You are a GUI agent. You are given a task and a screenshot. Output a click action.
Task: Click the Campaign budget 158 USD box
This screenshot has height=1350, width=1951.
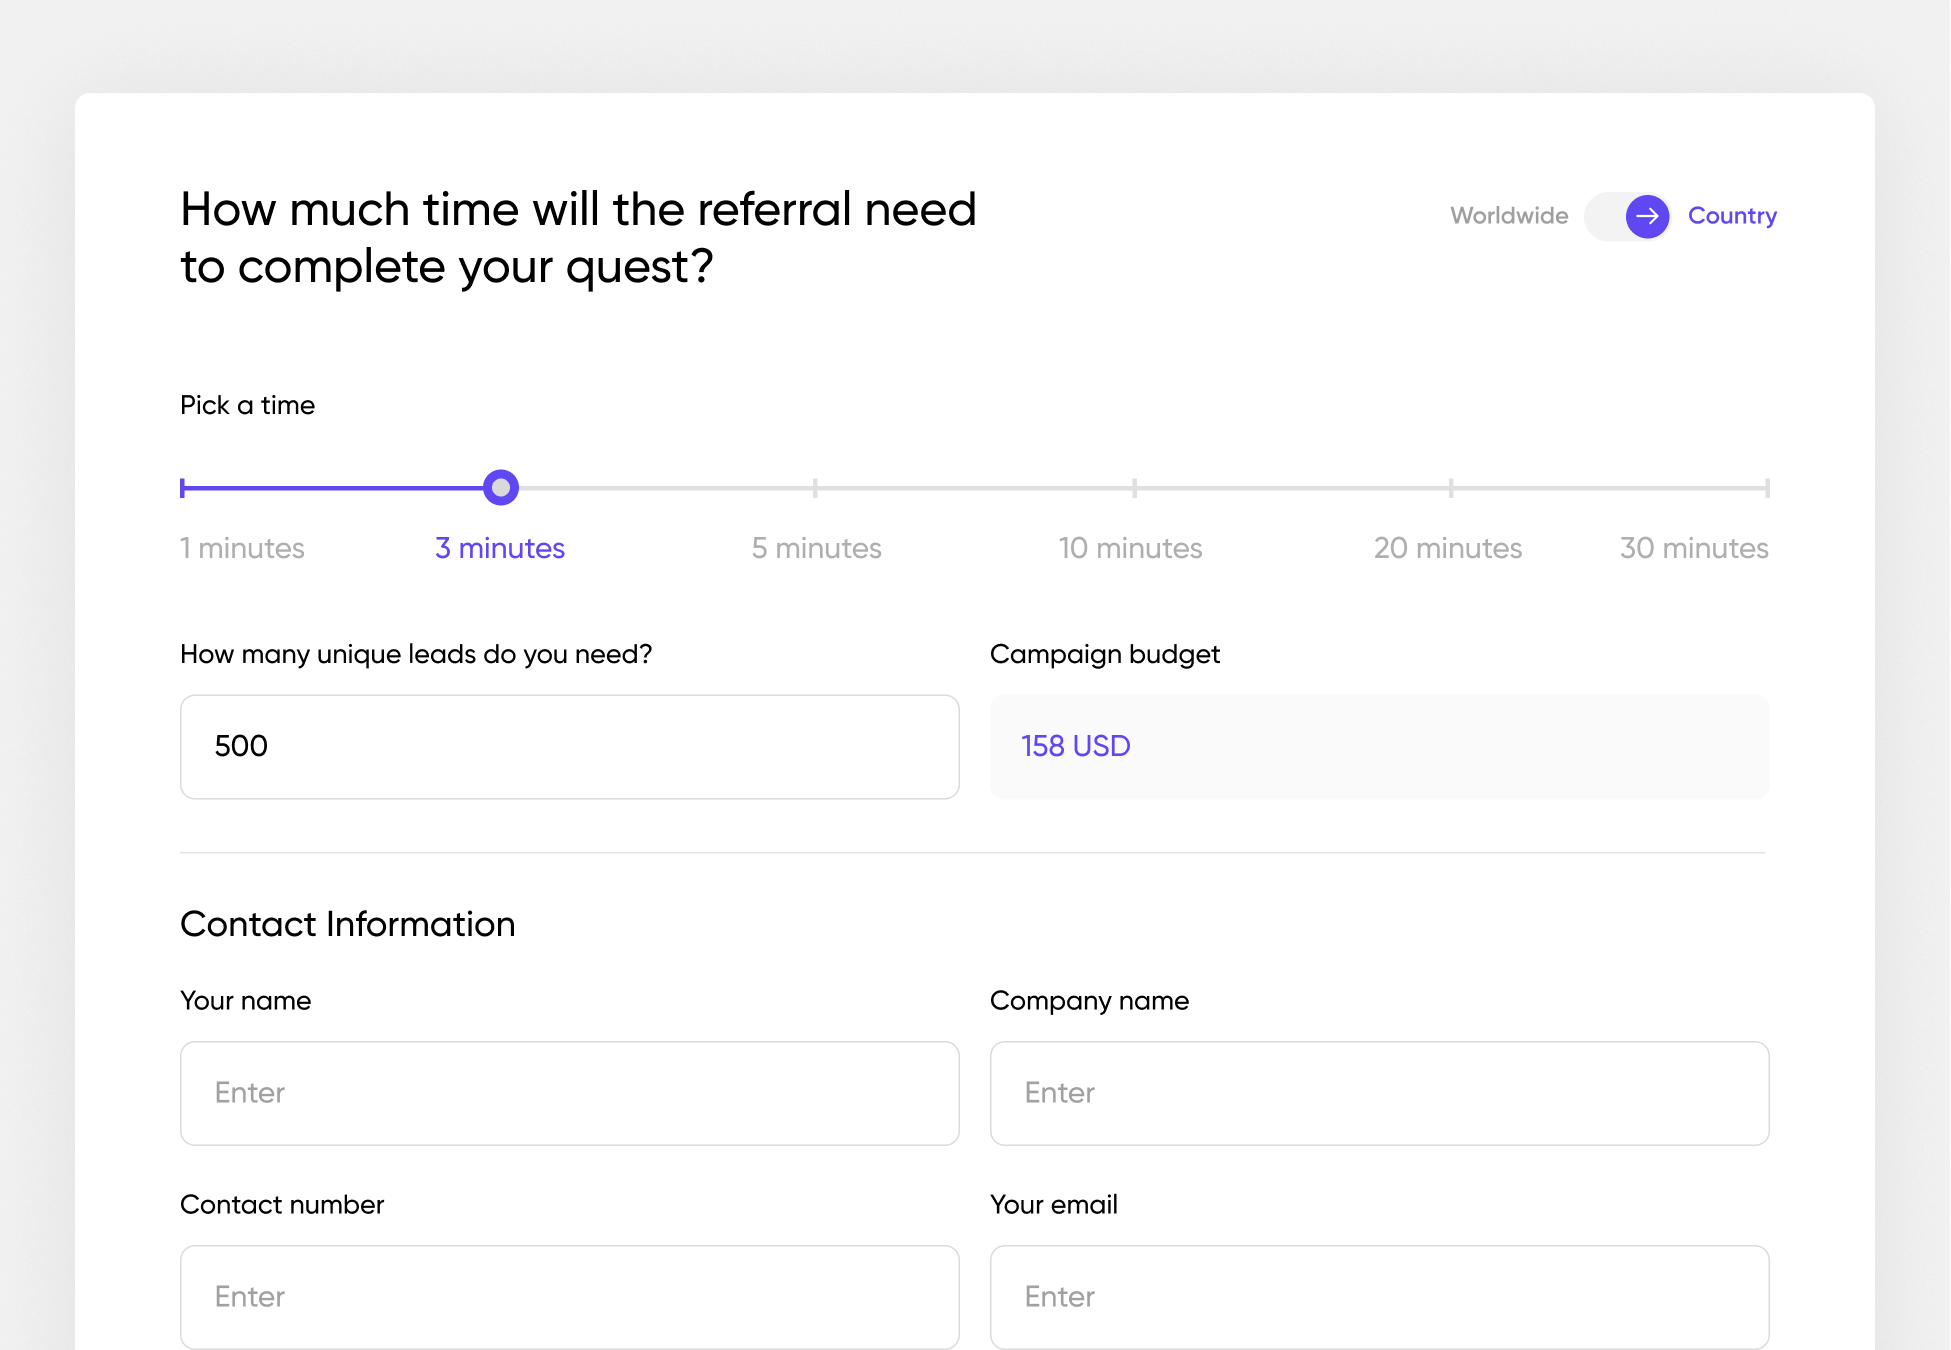[x=1379, y=747]
